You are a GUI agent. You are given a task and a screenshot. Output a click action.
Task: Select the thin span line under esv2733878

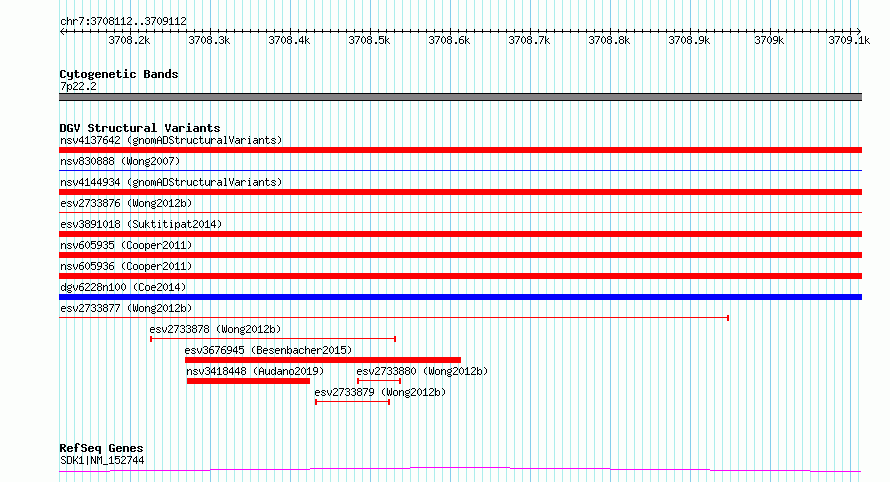273,339
